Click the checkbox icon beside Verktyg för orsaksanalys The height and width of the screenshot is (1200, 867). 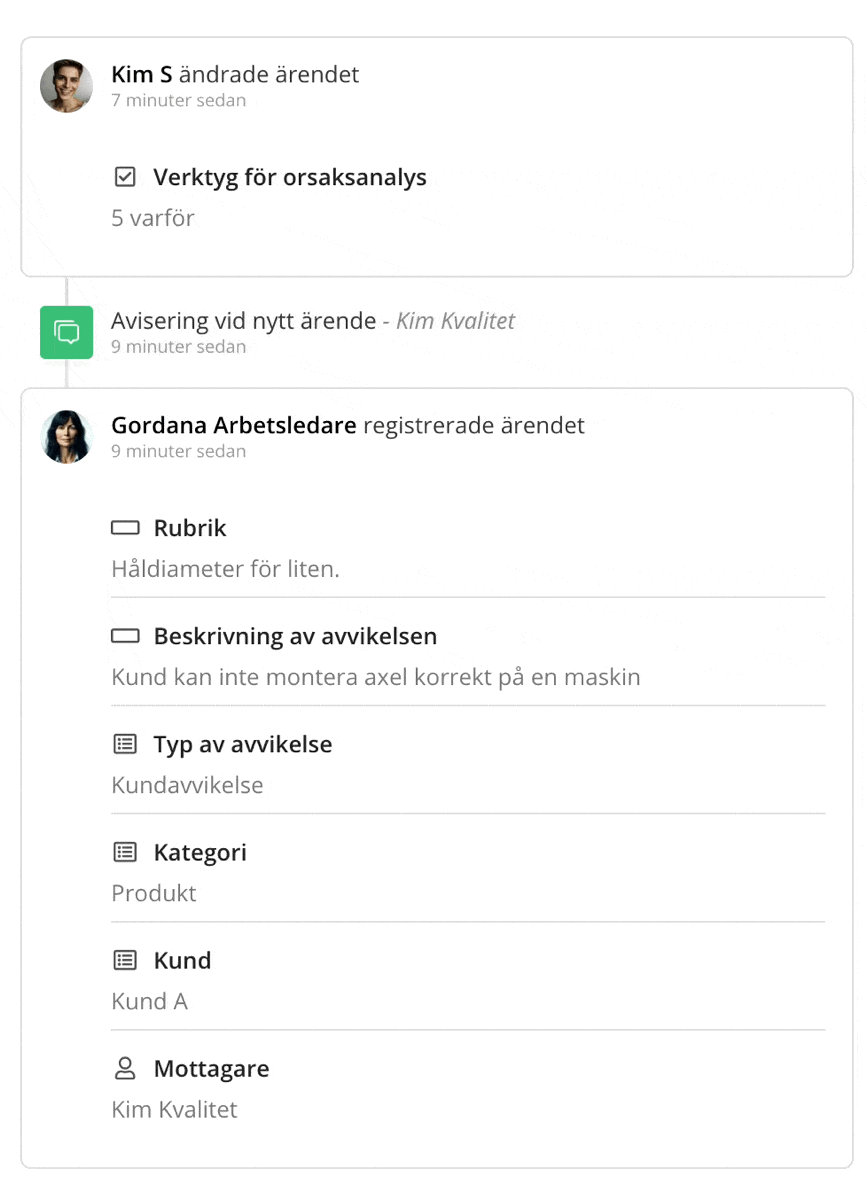124,176
